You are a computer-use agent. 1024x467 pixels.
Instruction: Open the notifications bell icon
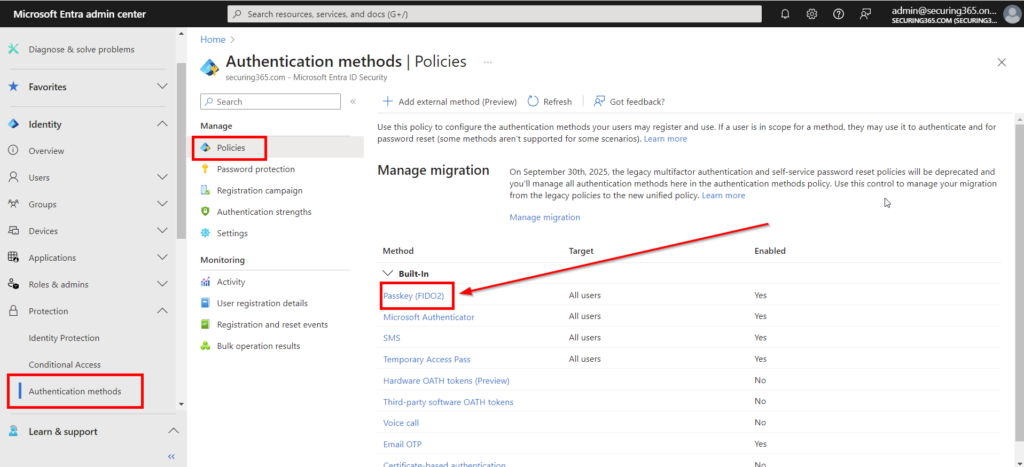(786, 14)
